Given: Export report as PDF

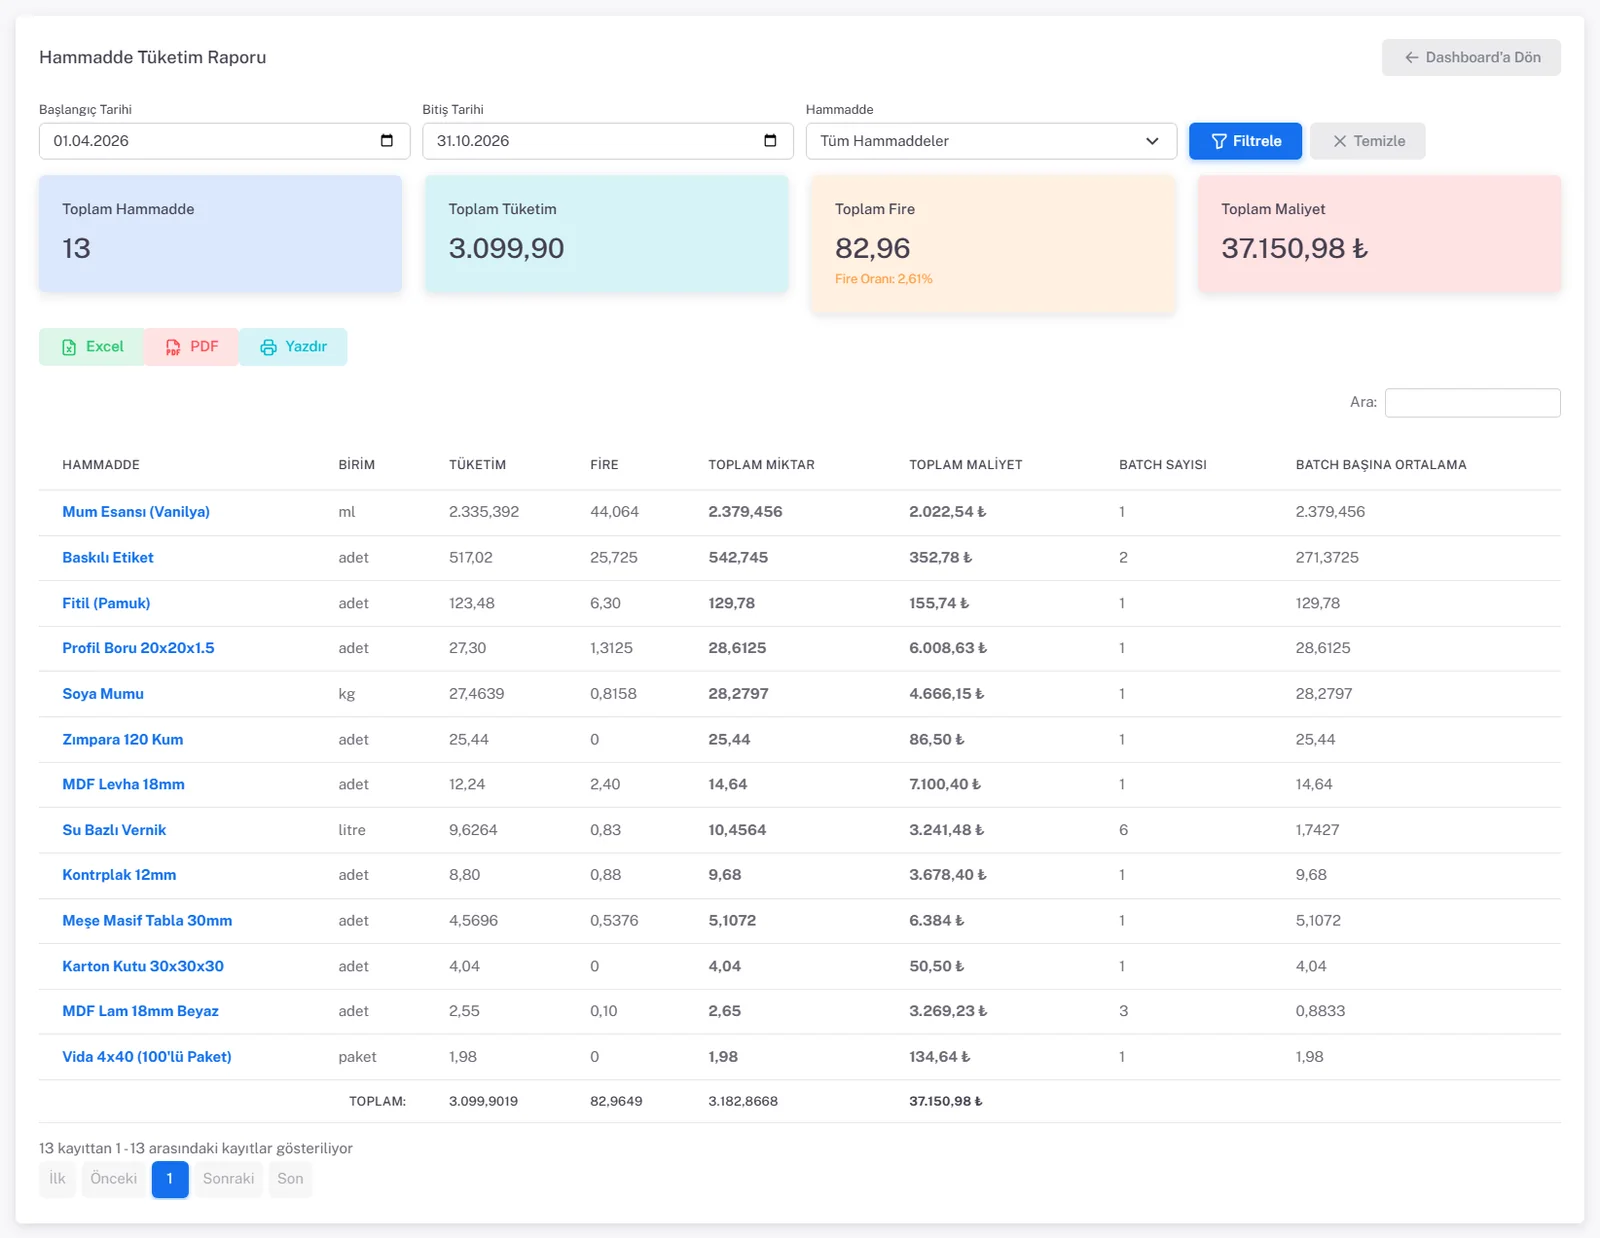Looking at the screenshot, I should click(x=191, y=347).
